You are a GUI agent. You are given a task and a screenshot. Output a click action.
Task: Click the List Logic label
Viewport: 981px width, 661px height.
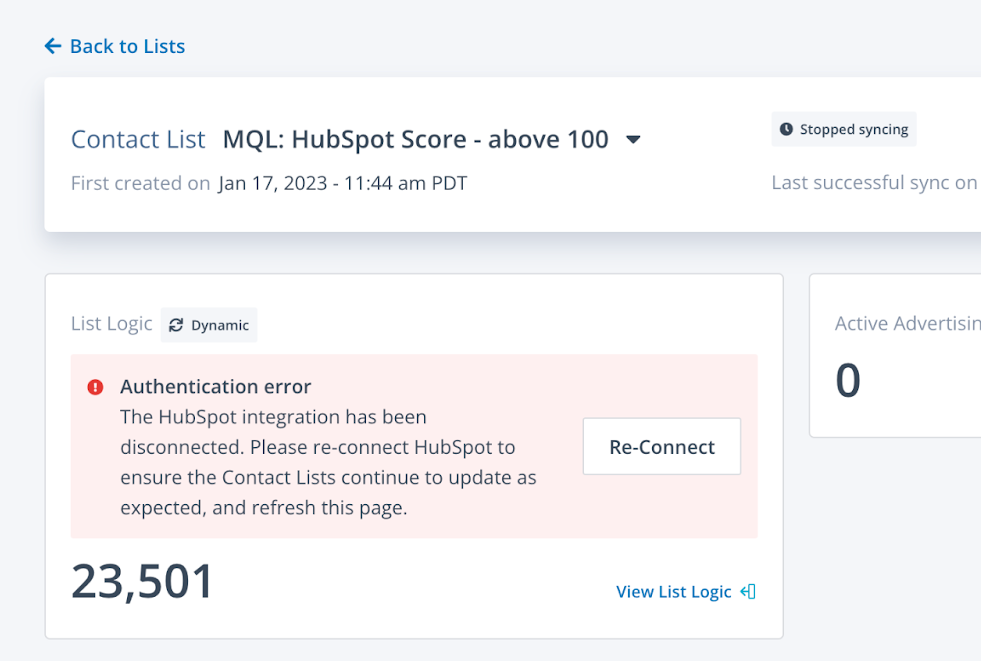tap(111, 323)
